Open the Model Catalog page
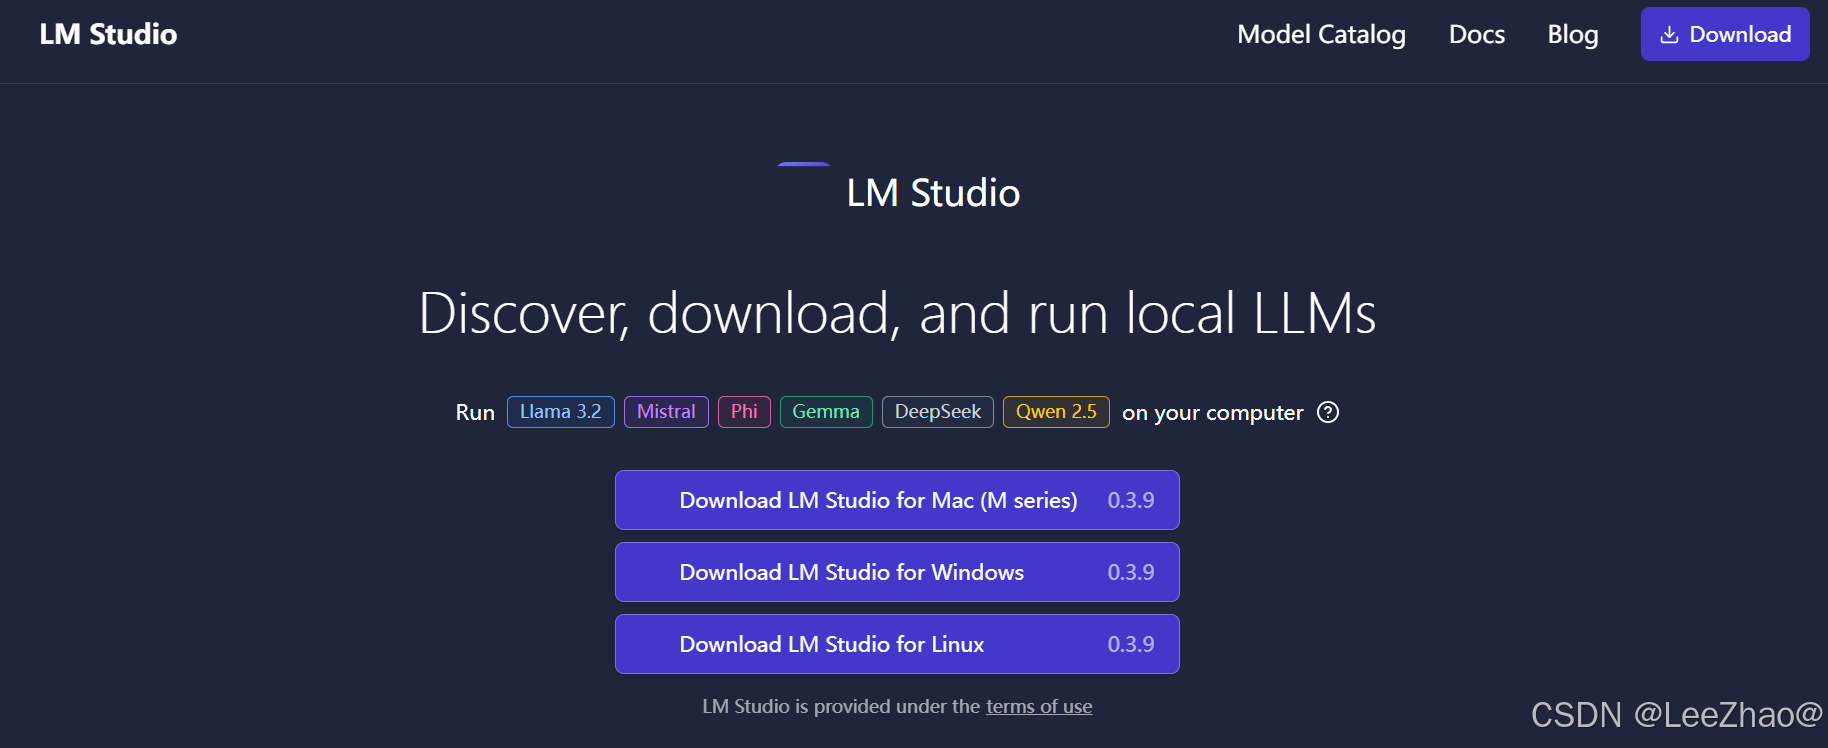The height and width of the screenshot is (748, 1828). (1321, 34)
